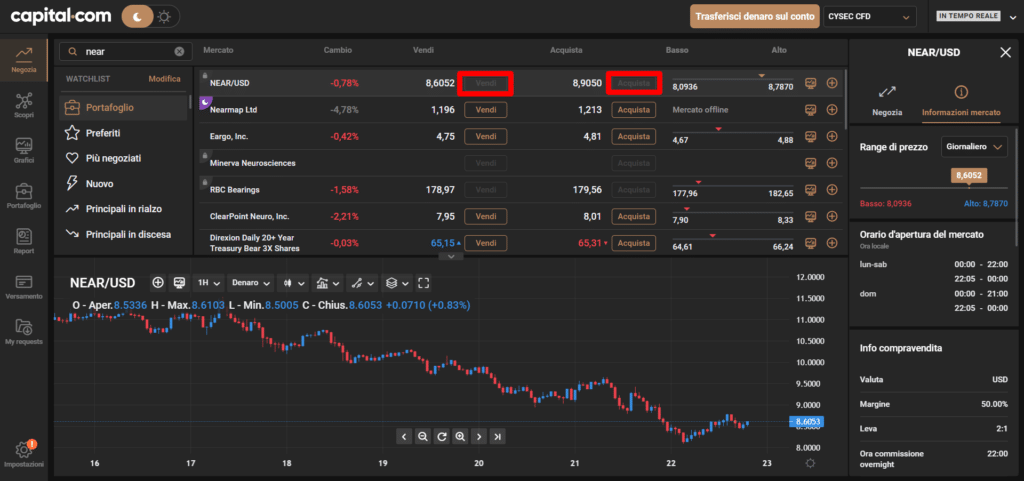The width and height of the screenshot is (1024, 481).
Task: Enter fullscreen chart mode
Action: click(x=423, y=283)
